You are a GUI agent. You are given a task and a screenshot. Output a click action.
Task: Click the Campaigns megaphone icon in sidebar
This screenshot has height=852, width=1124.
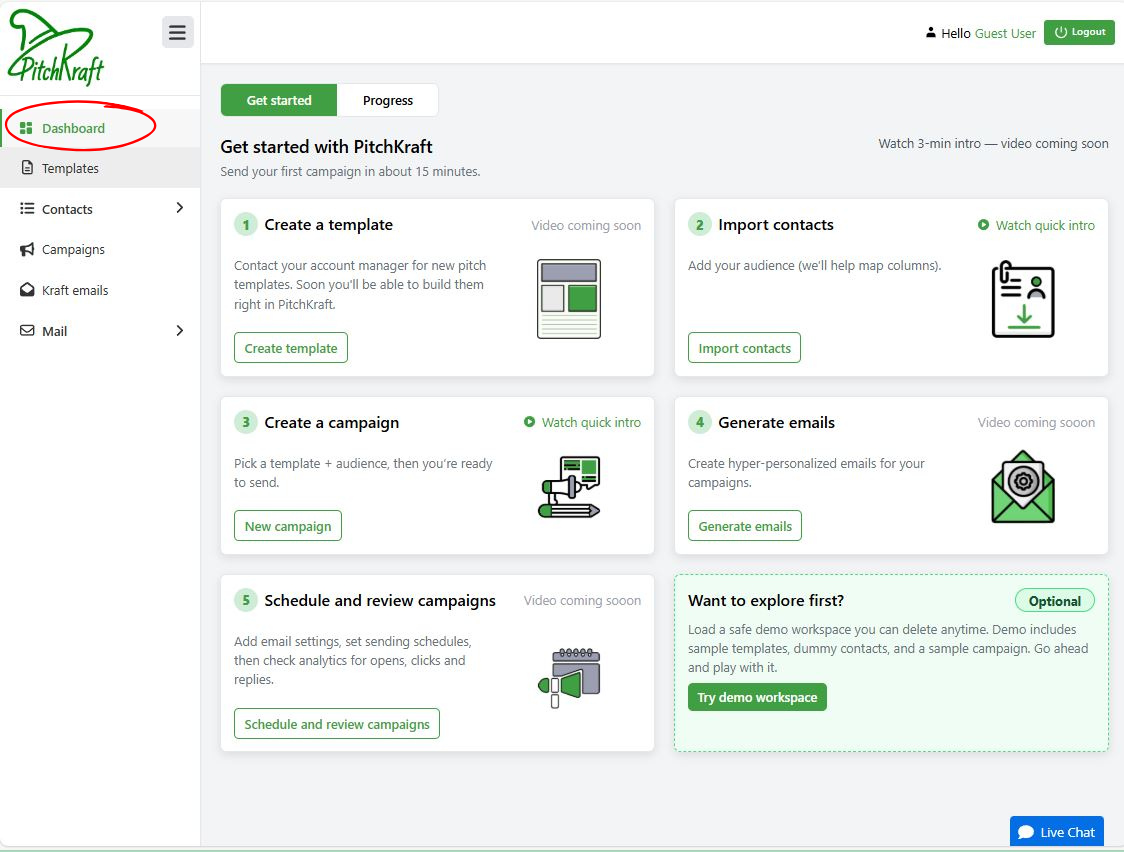click(x=27, y=250)
